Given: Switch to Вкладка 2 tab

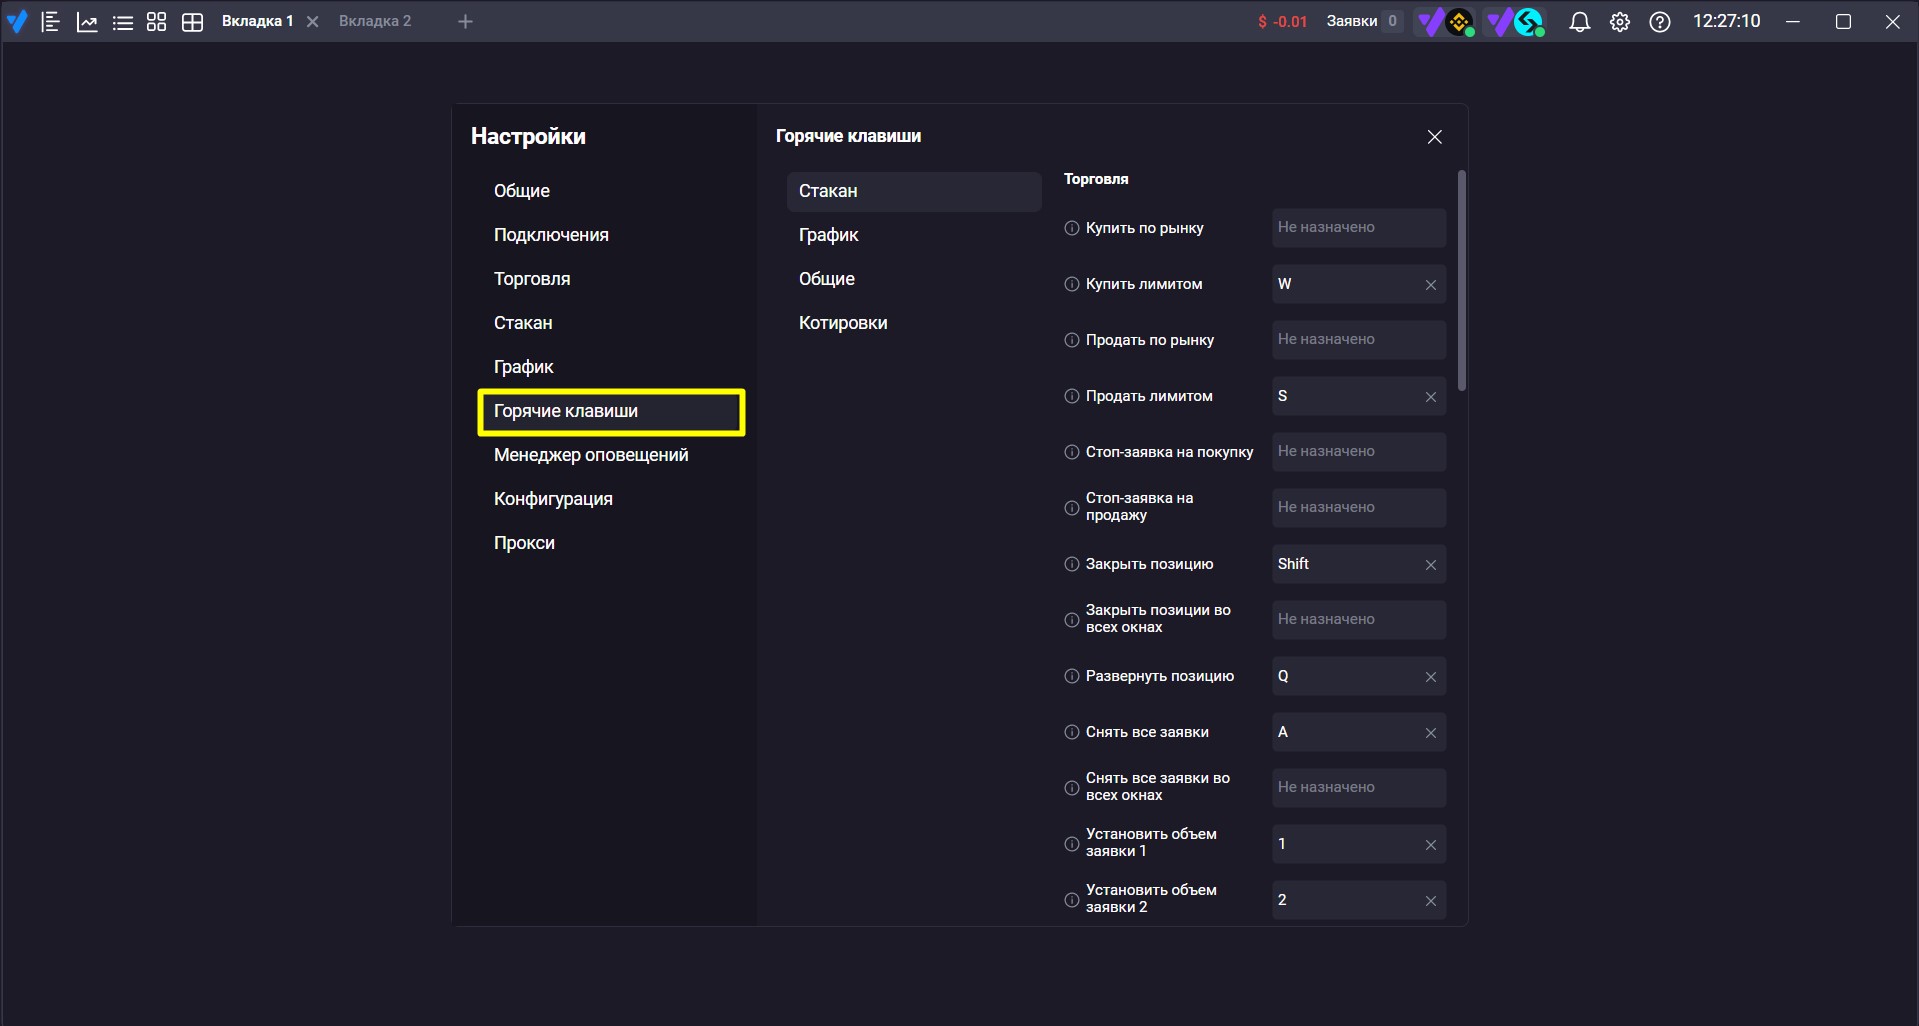Looking at the screenshot, I should [375, 21].
